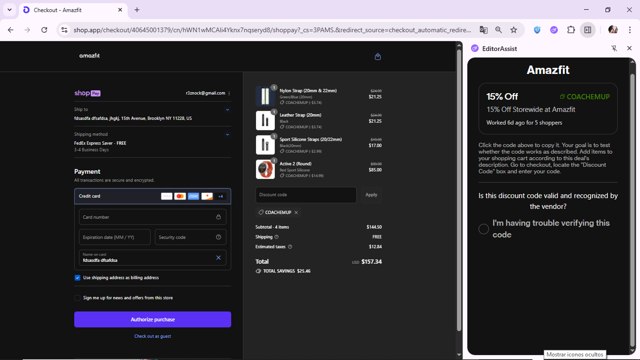640x360 pixels.
Task: Close the EditorAssist side panel
Action: [x=629, y=48]
